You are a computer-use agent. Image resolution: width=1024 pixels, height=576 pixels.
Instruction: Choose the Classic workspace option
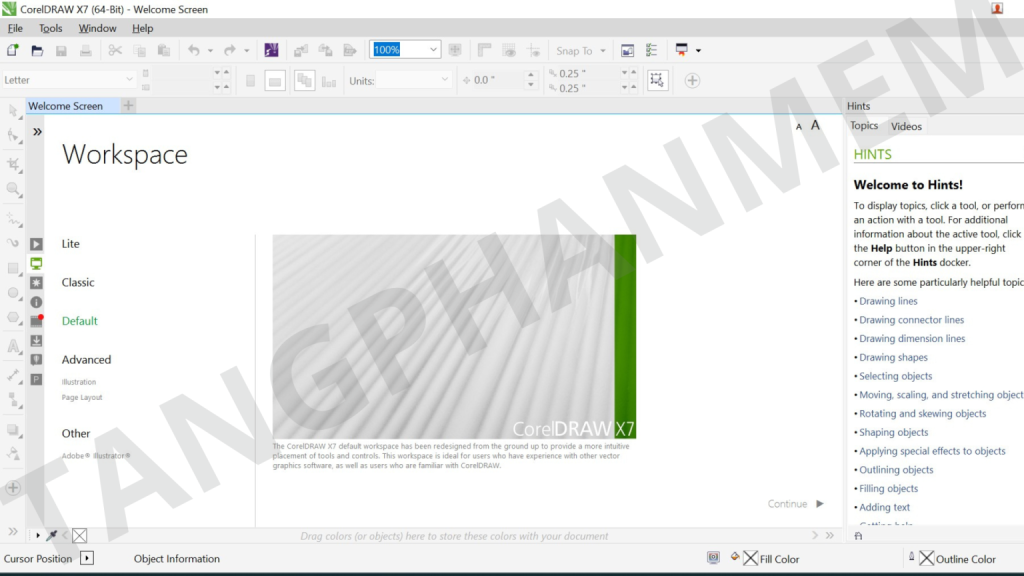[78, 283]
